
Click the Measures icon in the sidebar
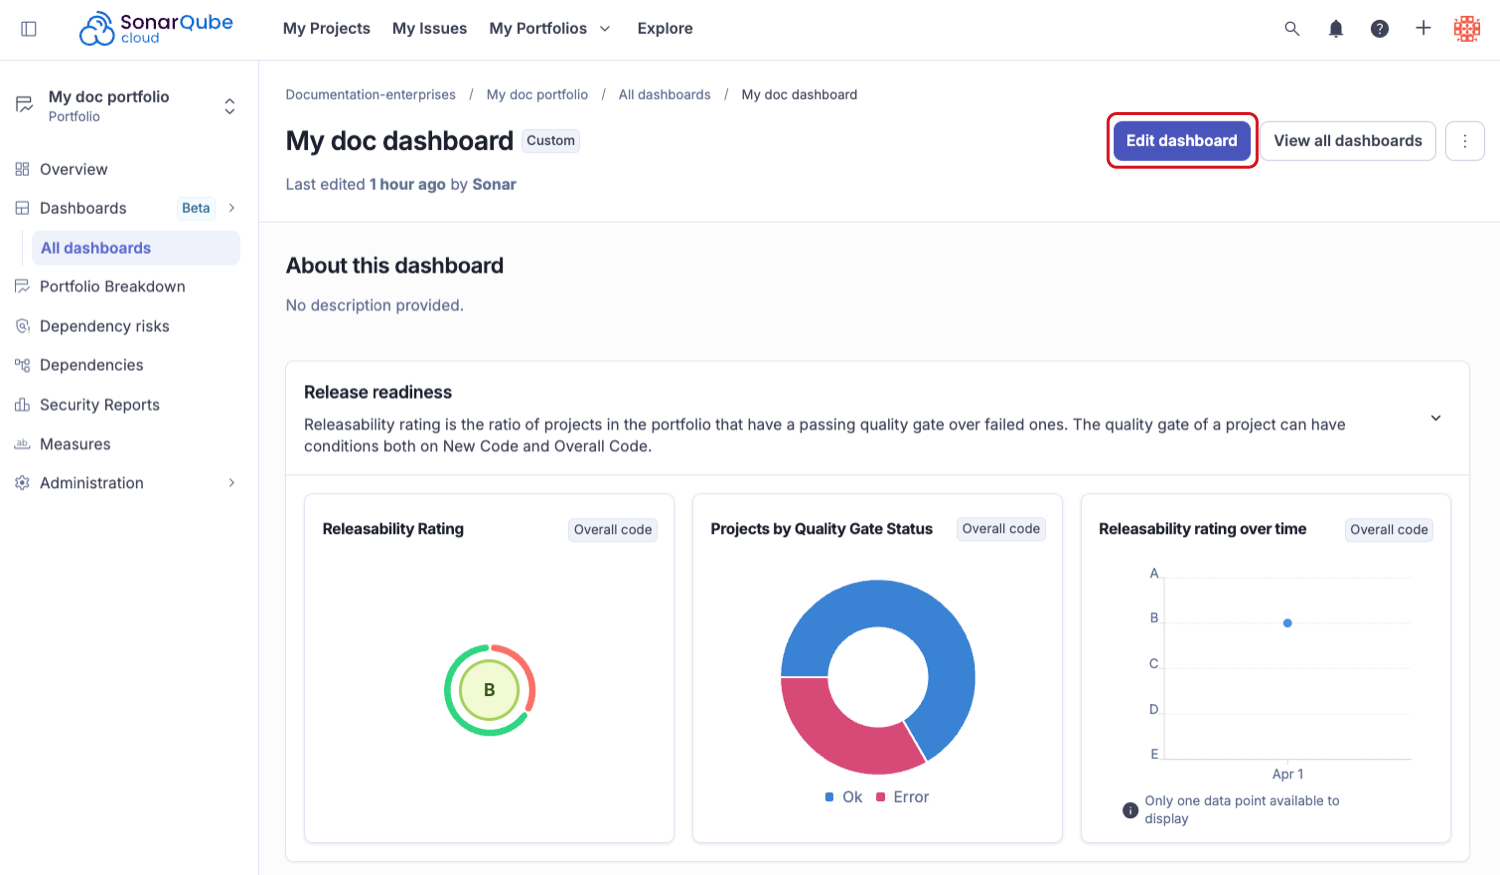22,443
